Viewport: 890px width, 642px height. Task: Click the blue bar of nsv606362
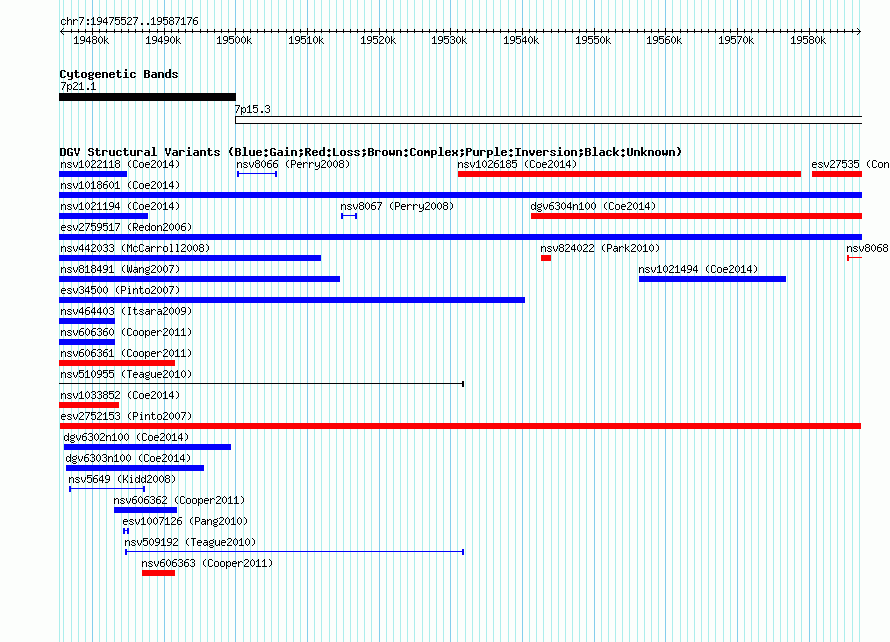[145, 510]
